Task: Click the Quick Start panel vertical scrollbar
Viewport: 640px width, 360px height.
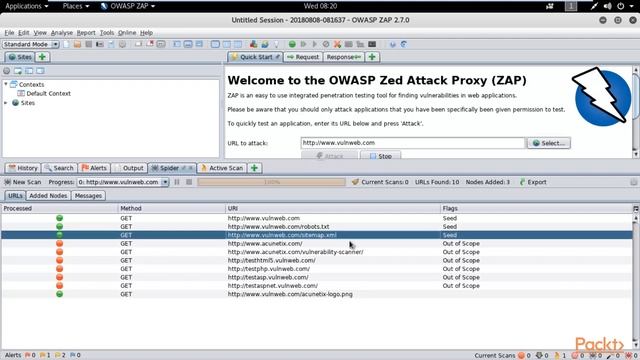Action: point(636,112)
